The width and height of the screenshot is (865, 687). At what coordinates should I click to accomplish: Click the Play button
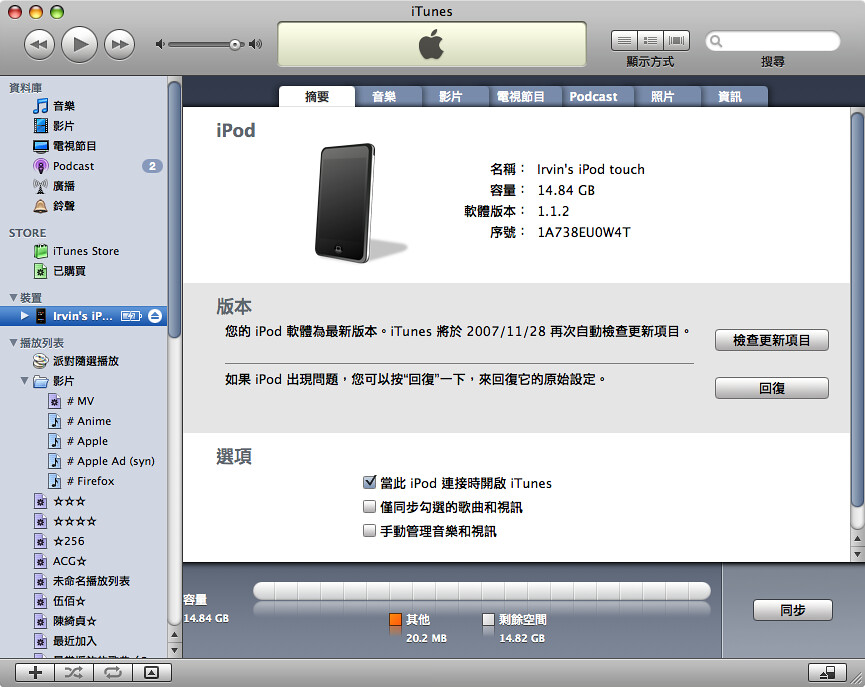pos(80,44)
